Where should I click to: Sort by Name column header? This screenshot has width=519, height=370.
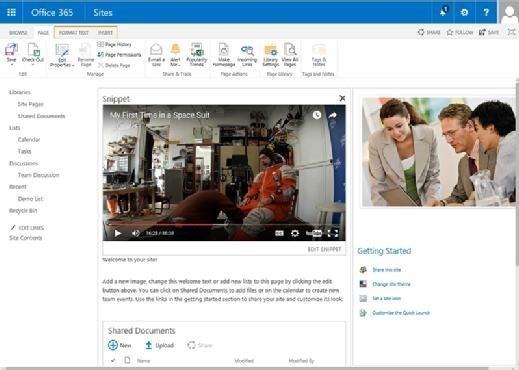click(x=143, y=361)
